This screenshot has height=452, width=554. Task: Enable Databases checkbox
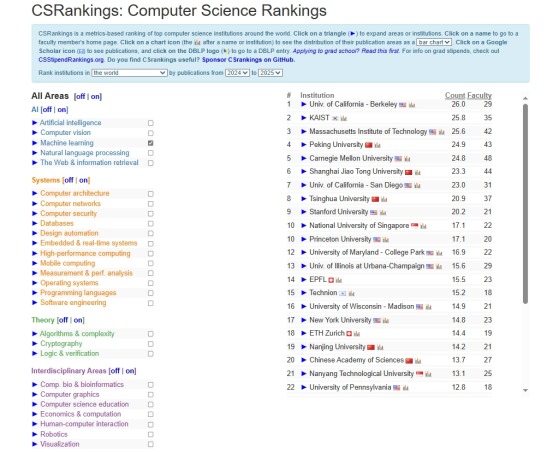pos(151,224)
